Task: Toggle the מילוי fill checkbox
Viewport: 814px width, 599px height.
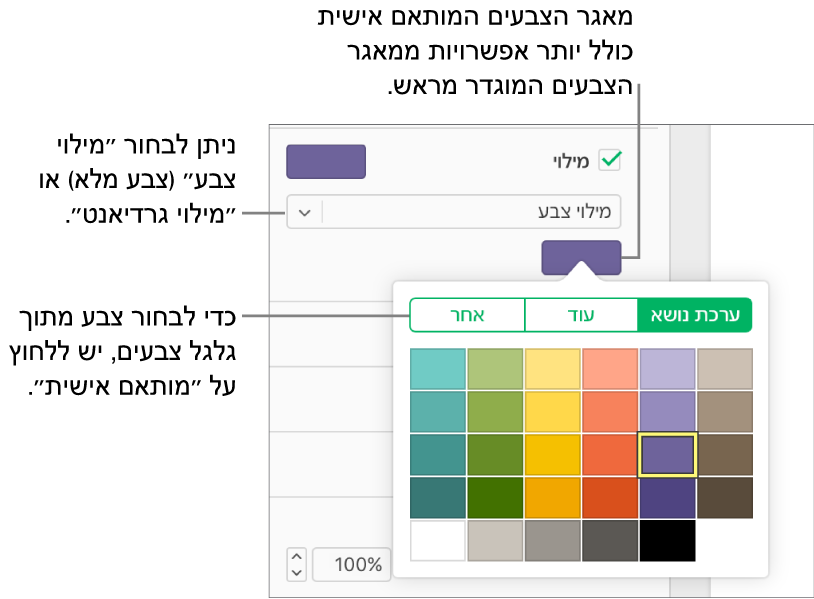Action: tap(609, 160)
